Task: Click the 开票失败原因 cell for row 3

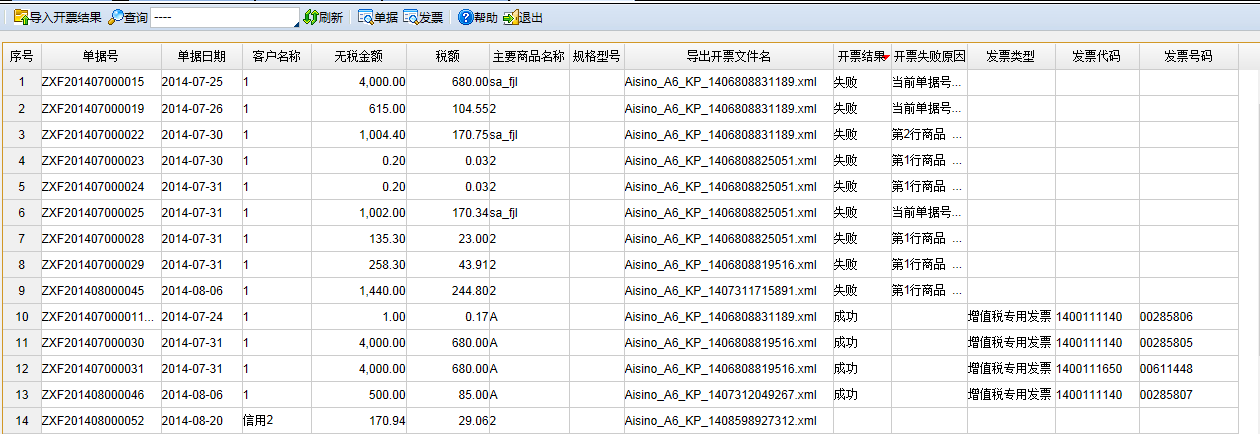Action: click(x=927, y=134)
